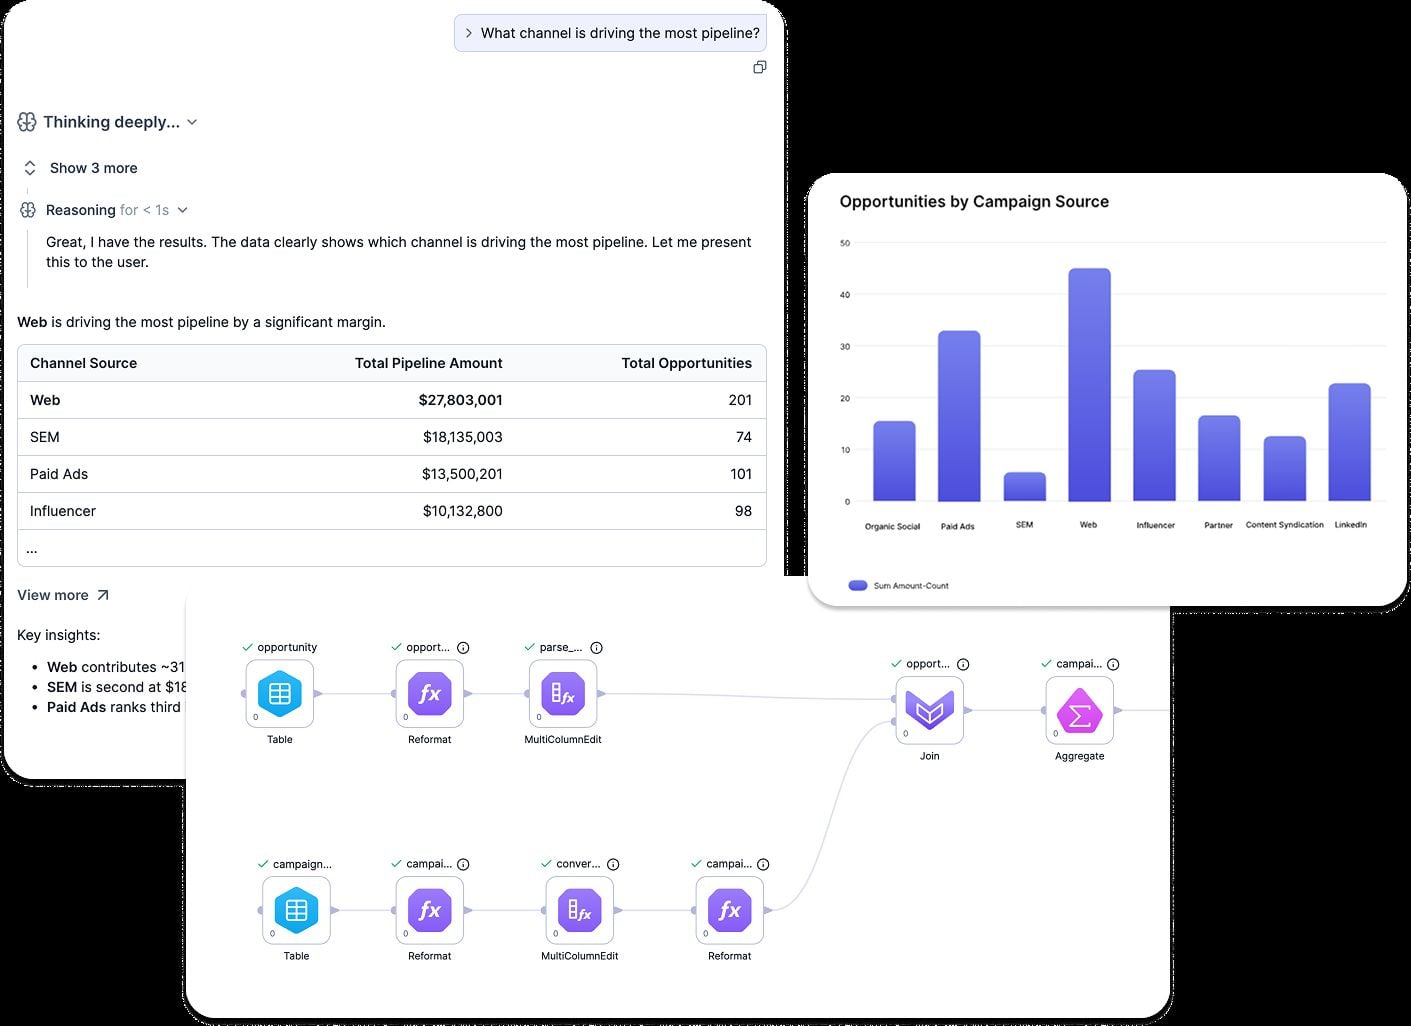Click info icon next to Aggregate node label
The image size is (1411, 1026).
point(1113,664)
